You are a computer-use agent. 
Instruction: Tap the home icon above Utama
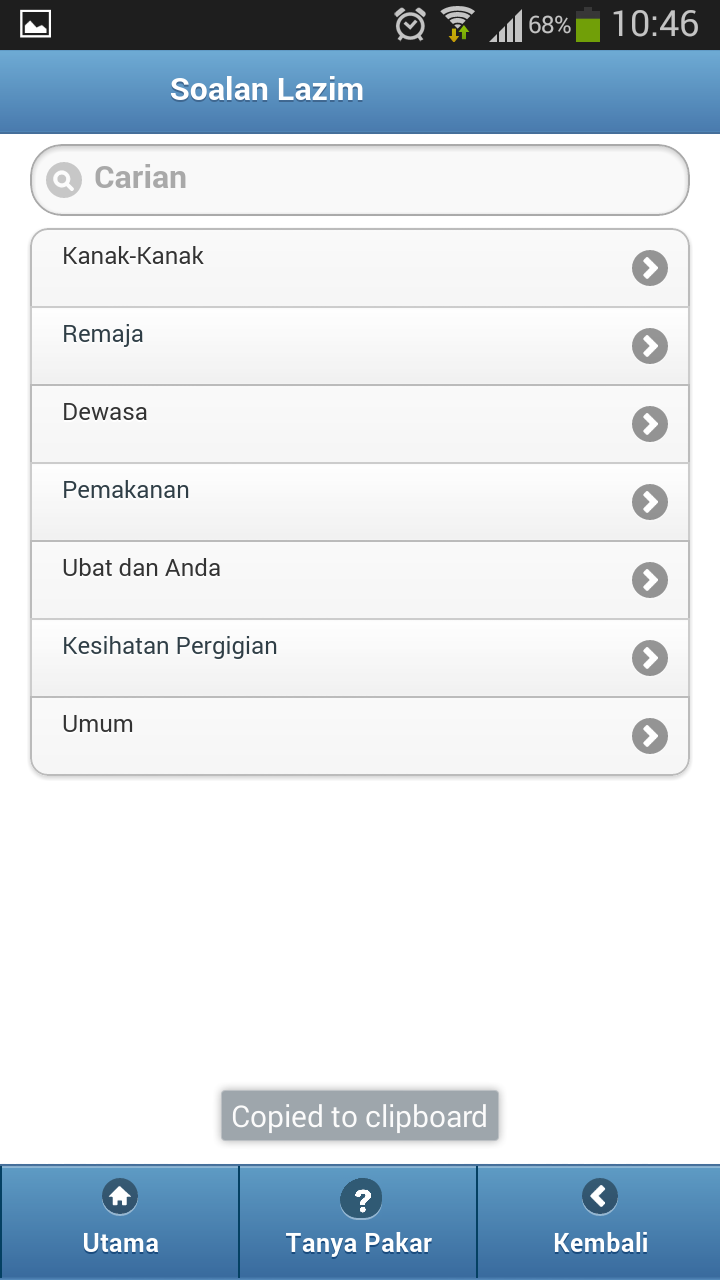(120, 1195)
